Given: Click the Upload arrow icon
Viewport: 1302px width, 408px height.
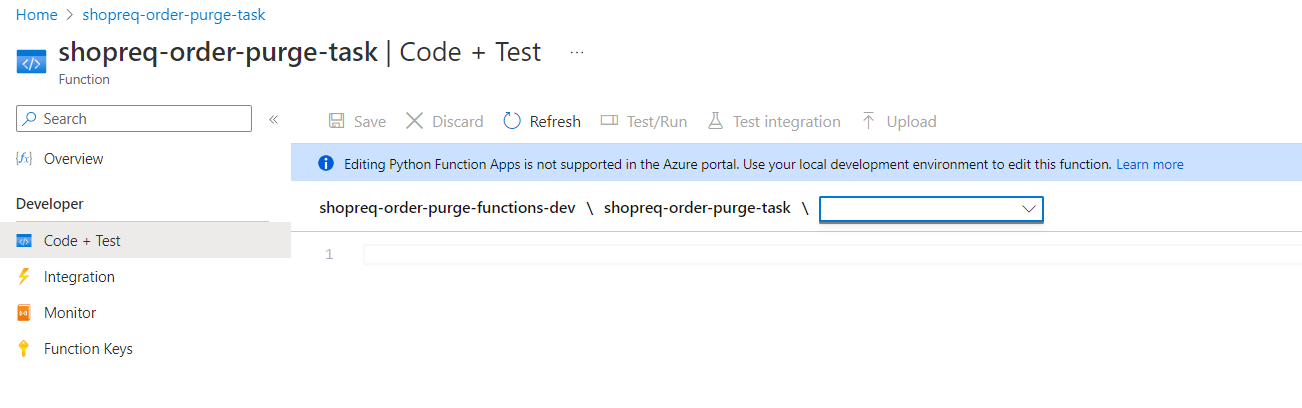Looking at the screenshot, I should [868, 121].
